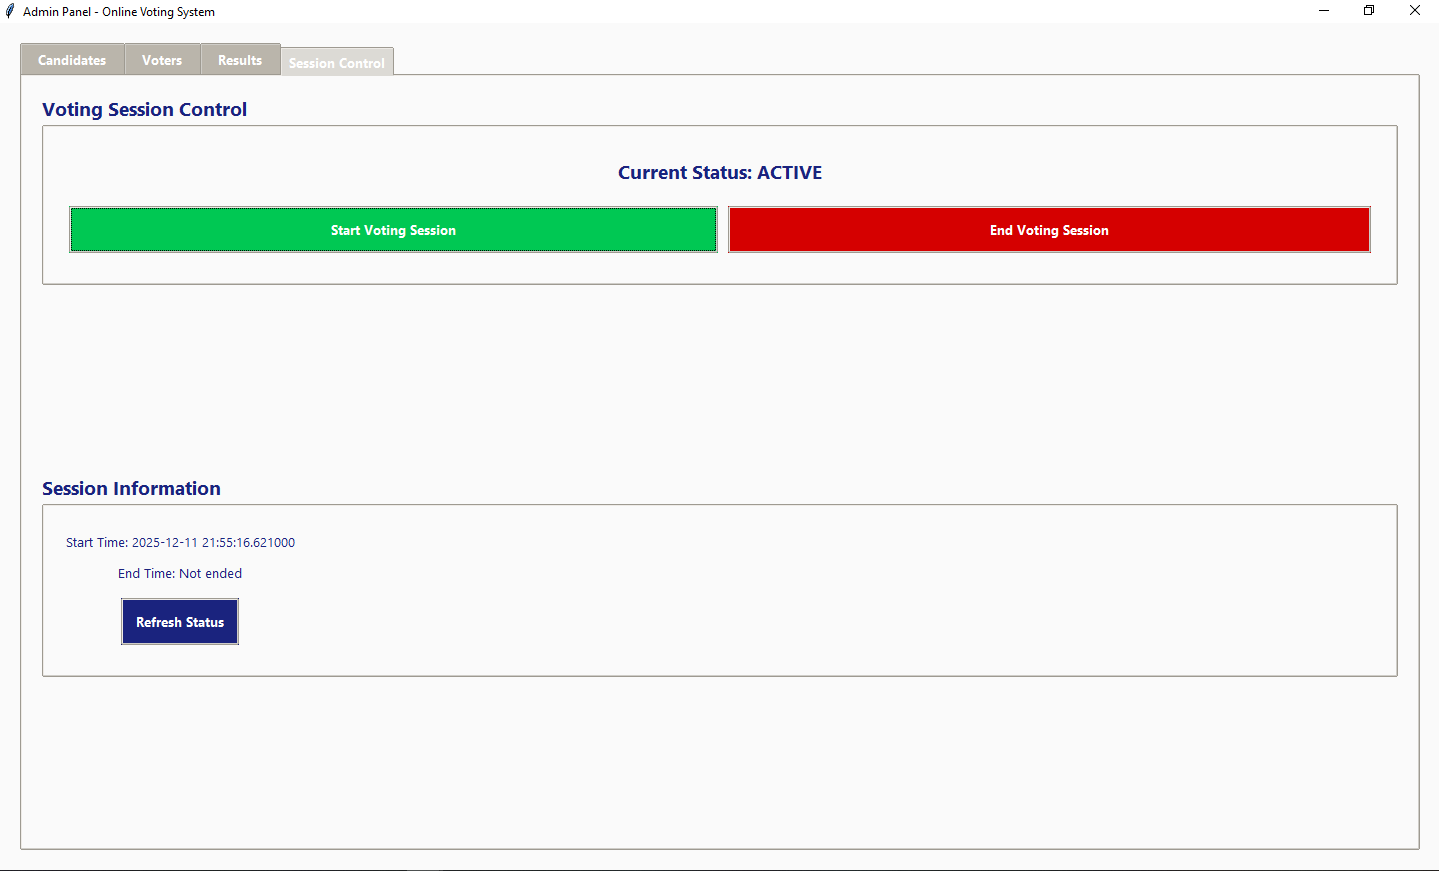
Task: Click the green Start Voting Session button
Action: [393, 229]
